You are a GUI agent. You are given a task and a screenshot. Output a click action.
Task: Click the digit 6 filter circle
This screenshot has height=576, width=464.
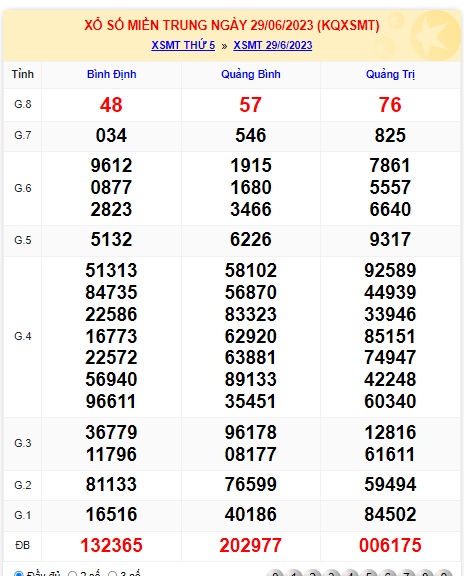tap(388, 573)
